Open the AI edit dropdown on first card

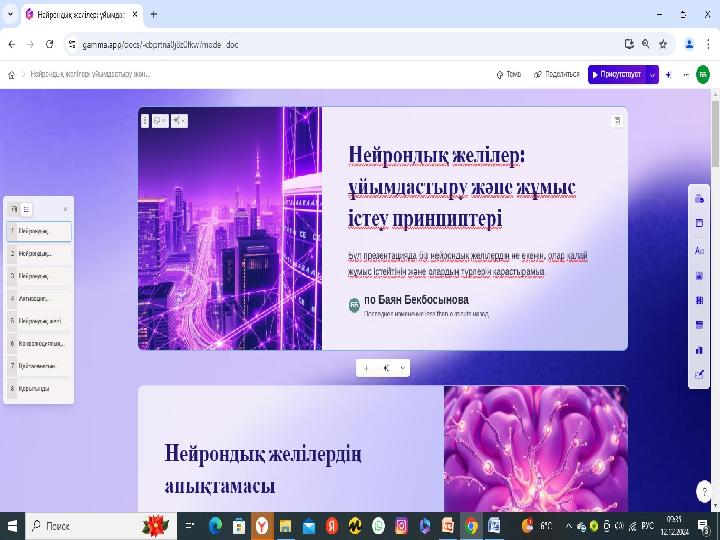pos(179,121)
